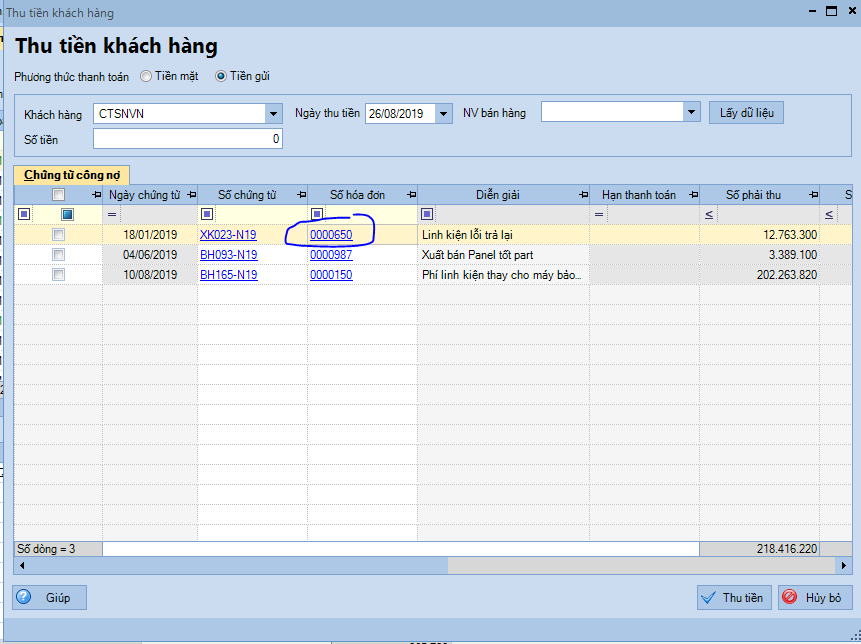The height and width of the screenshot is (644, 861).
Task: Expand the Khách hàng dropdown
Action: (x=274, y=114)
